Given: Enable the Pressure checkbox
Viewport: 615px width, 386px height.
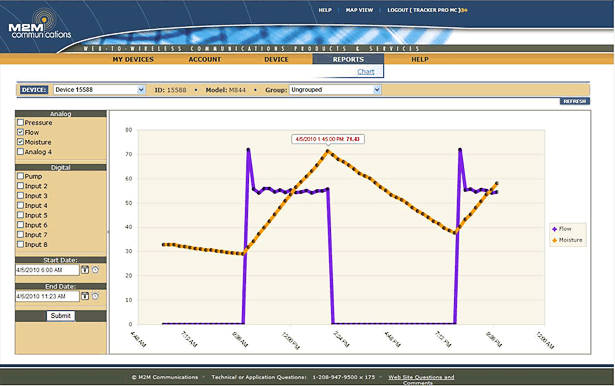Looking at the screenshot, I should point(20,122).
